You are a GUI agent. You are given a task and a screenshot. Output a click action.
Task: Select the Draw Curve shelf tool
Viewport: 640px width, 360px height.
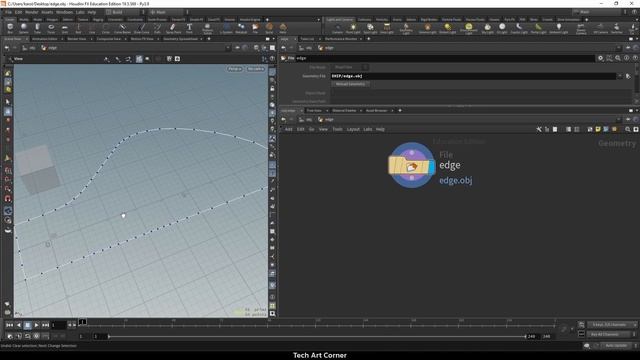(142, 28)
